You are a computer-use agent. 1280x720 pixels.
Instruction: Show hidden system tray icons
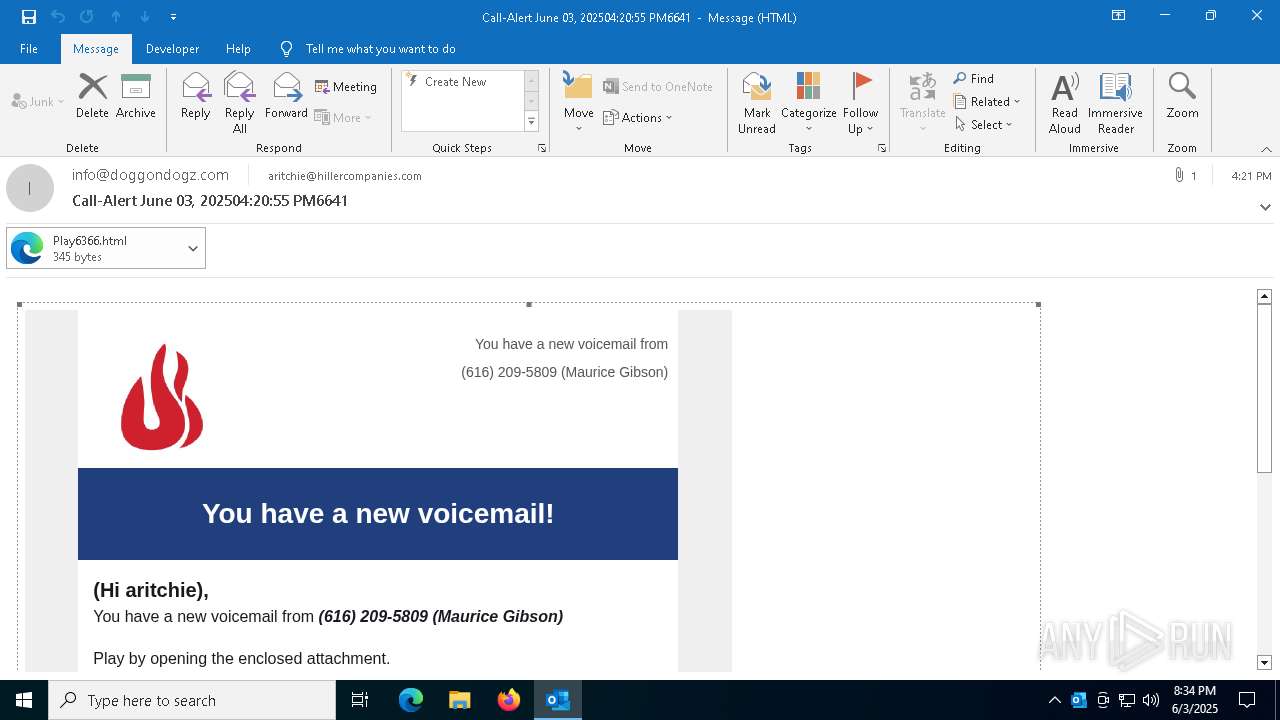[1054, 700]
